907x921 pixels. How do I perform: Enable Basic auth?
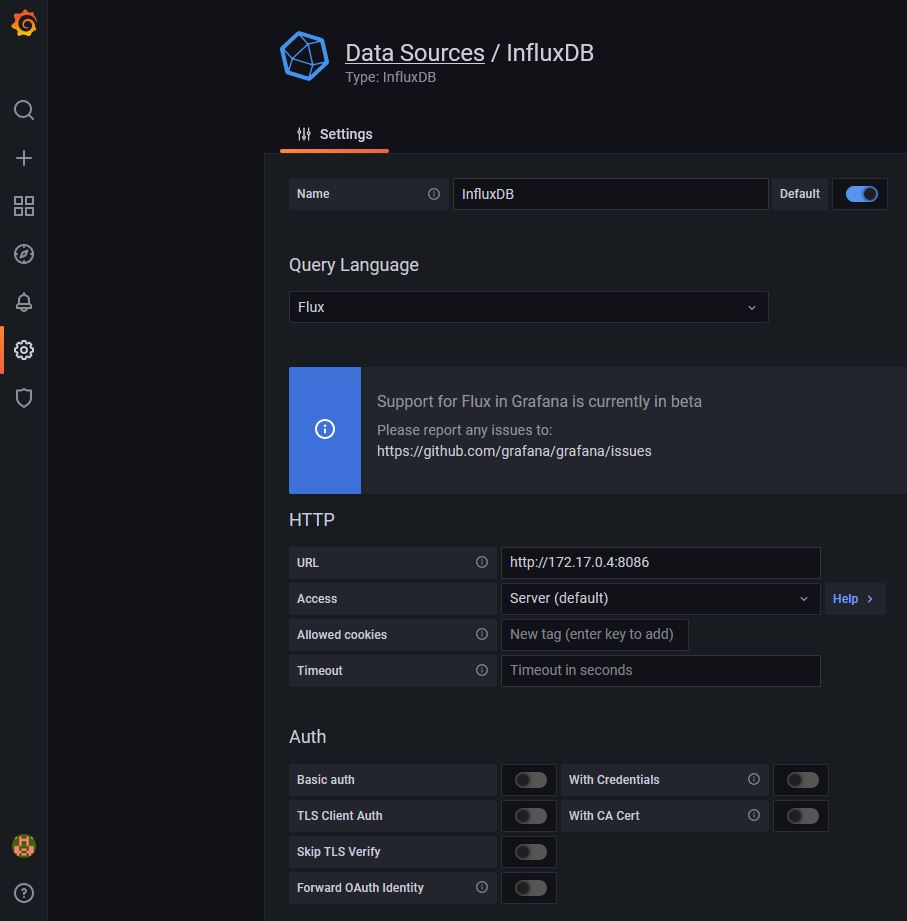528,779
